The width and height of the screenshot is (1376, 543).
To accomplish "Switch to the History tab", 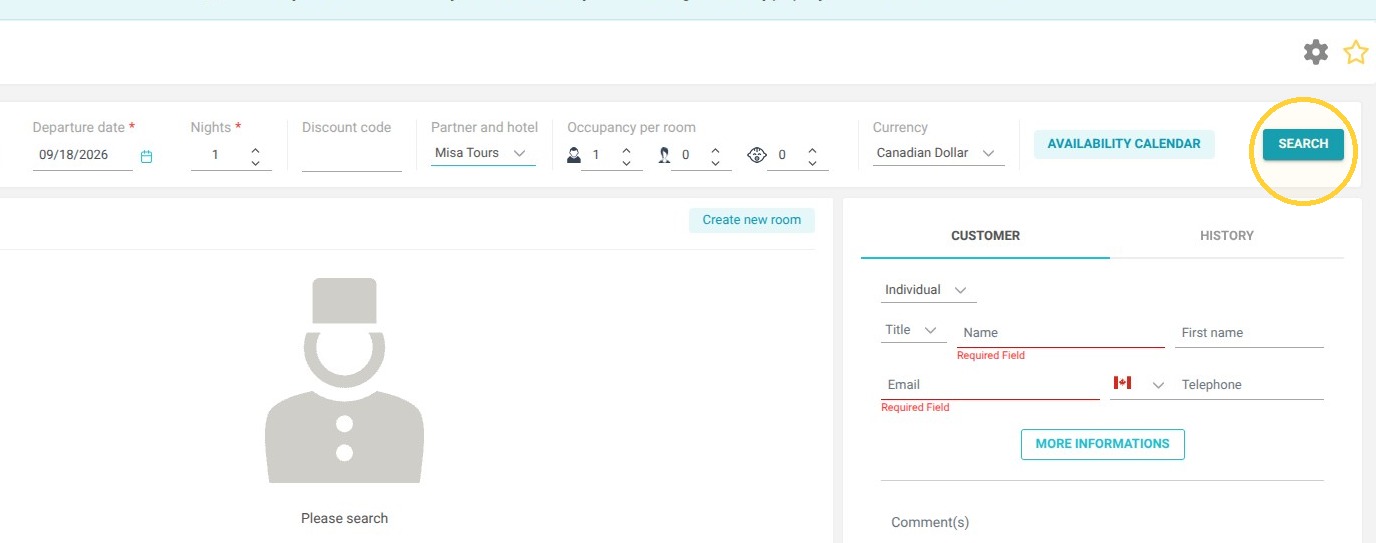I will (x=1227, y=236).
